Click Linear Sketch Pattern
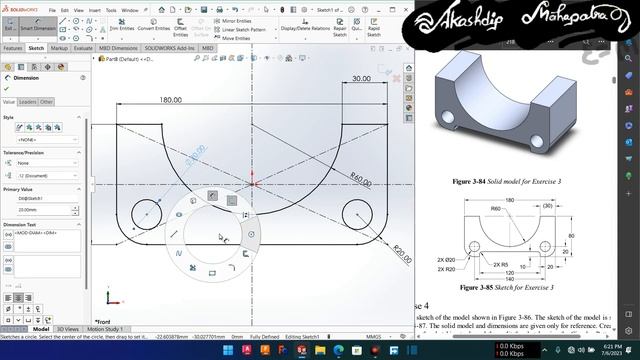The image size is (640, 360). click(x=240, y=29)
